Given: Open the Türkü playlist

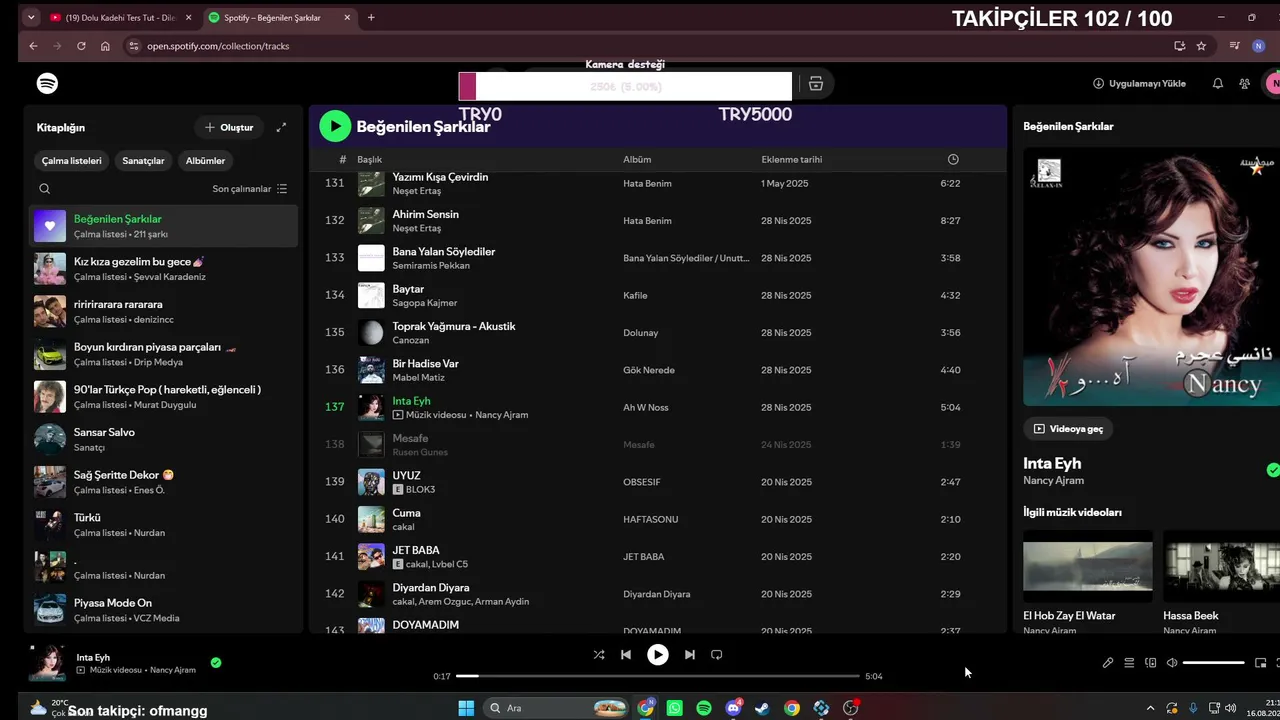Looking at the screenshot, I should (x=163, y=525).
